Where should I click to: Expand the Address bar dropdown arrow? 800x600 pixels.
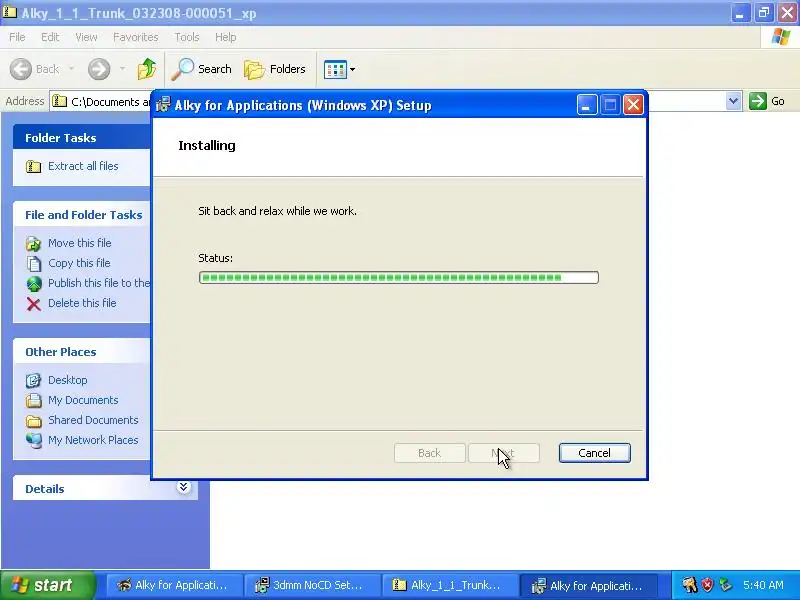click(733, 101)
